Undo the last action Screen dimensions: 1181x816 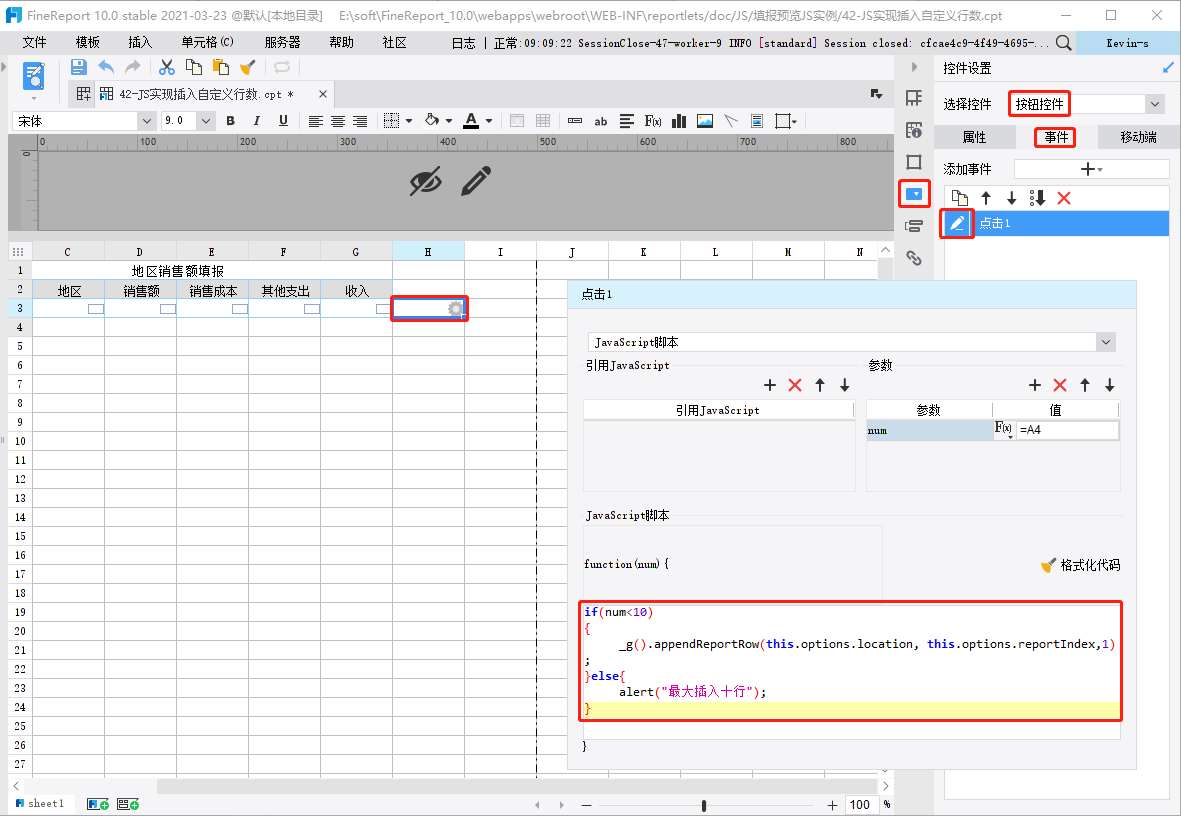click(106, 67)
